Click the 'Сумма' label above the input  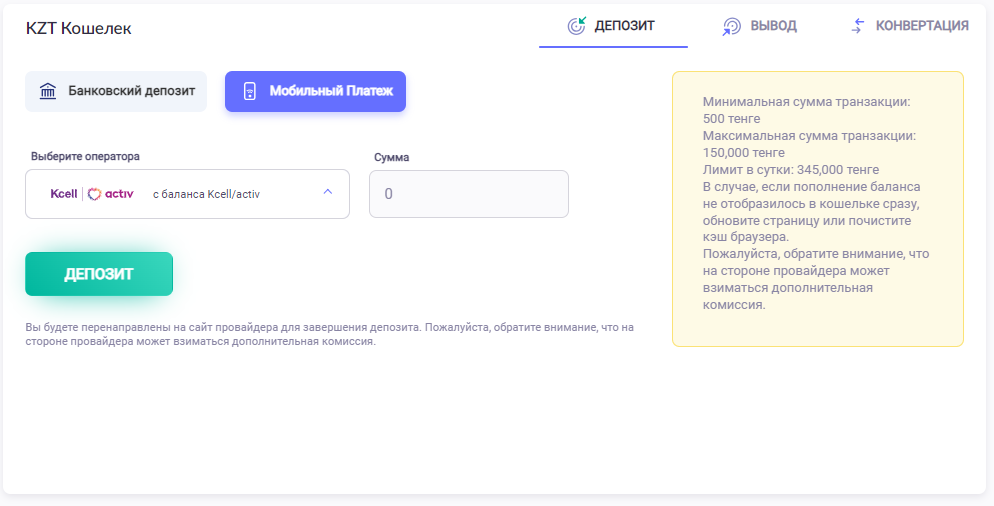point(392,157)
